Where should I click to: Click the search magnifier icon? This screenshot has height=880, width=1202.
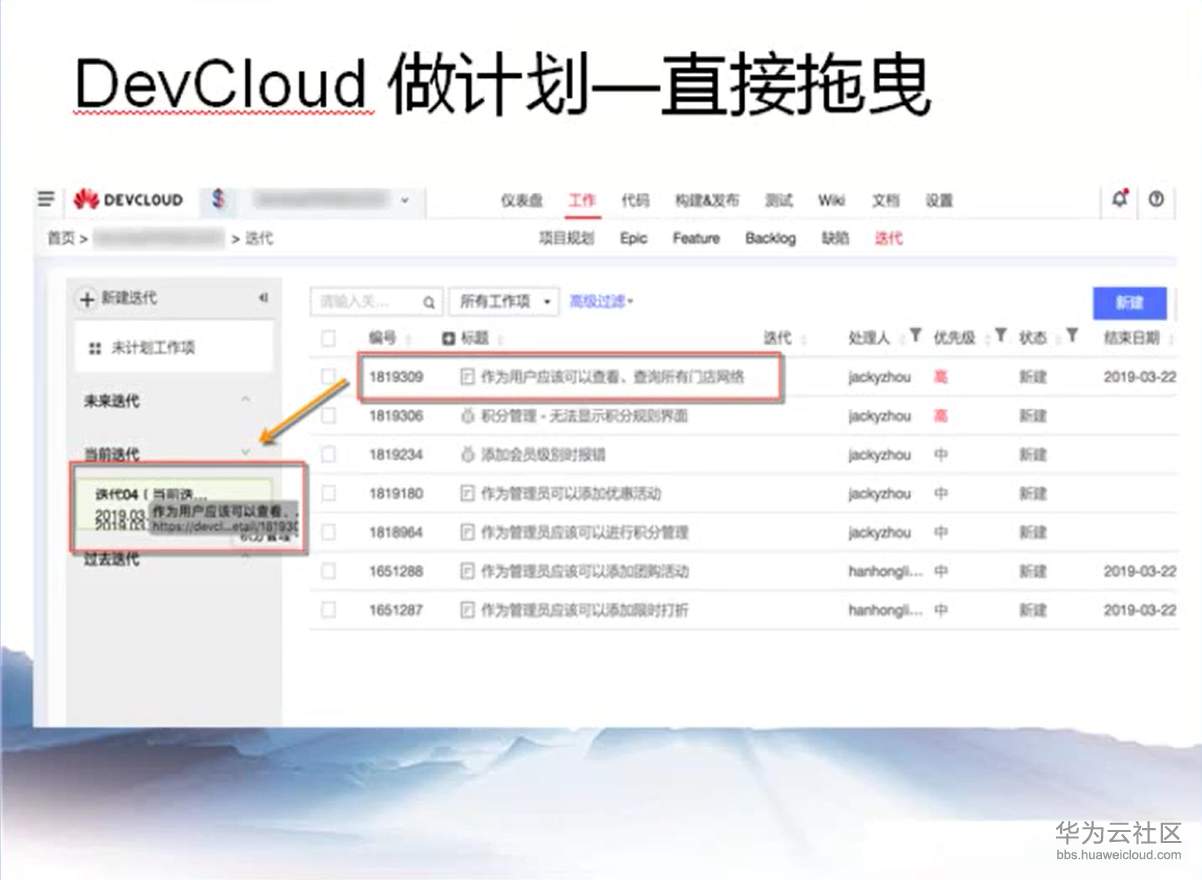[x=428, y=302]
